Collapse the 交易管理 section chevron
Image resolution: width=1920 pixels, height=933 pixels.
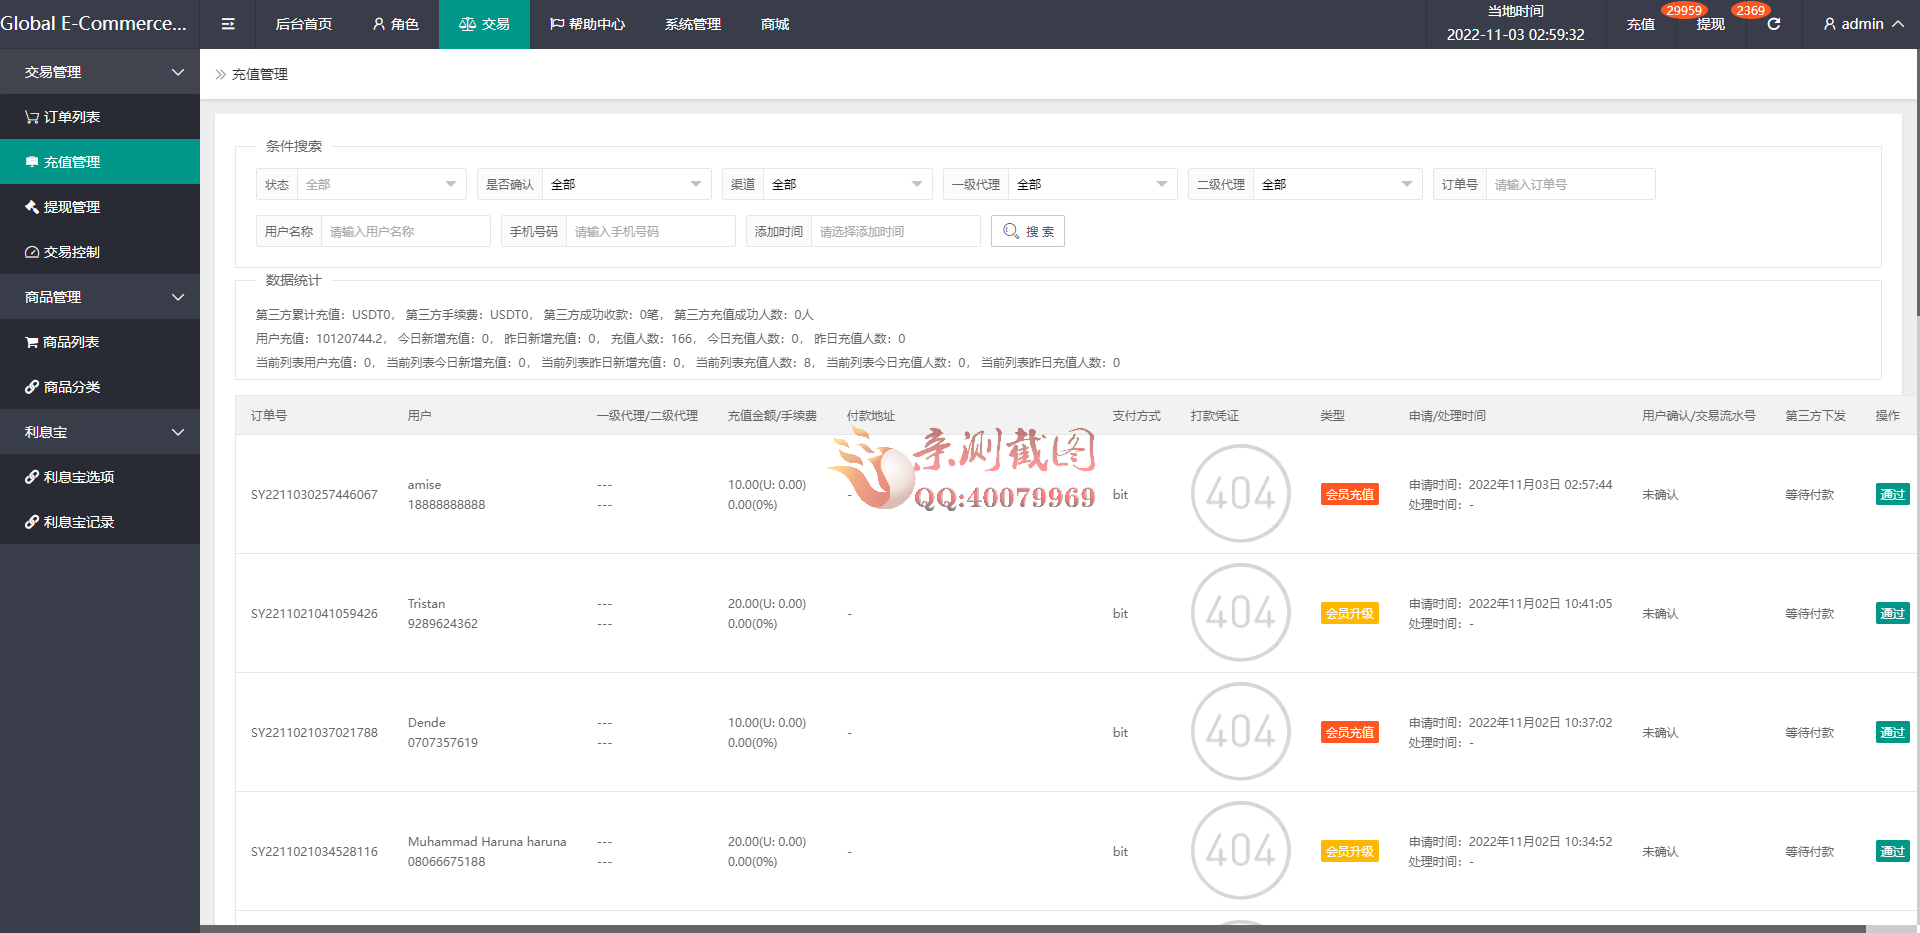(x=178, y=71)
